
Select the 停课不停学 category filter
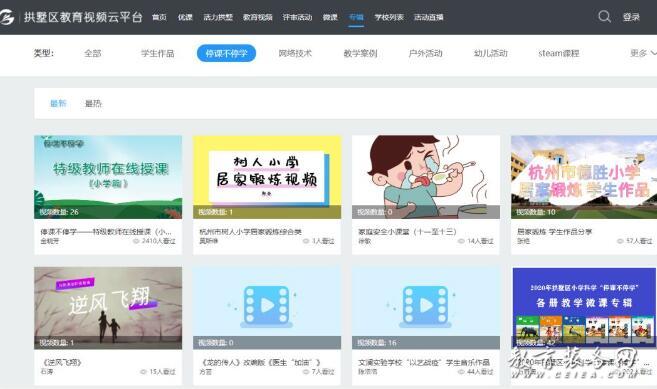pos(226,53)
